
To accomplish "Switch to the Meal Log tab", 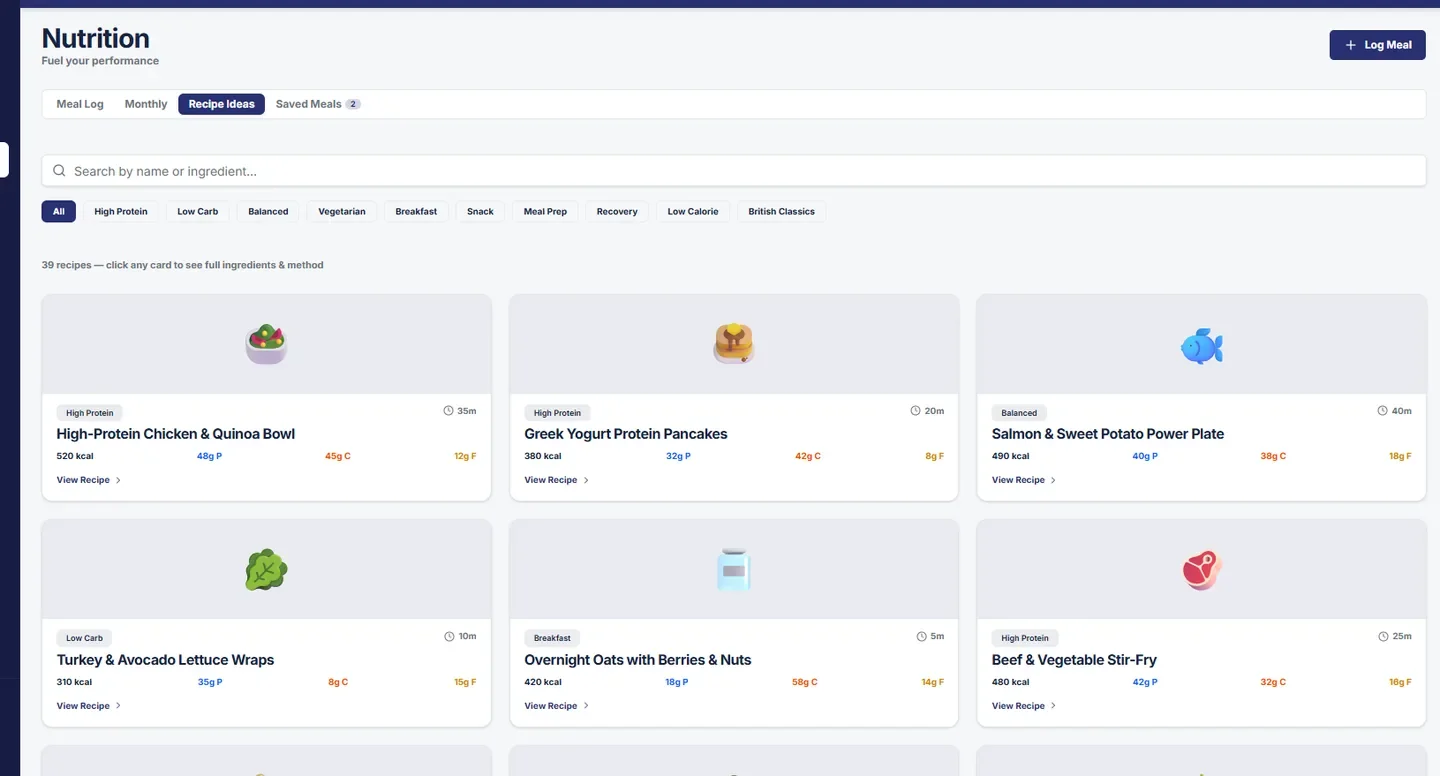I will (80, 104).
